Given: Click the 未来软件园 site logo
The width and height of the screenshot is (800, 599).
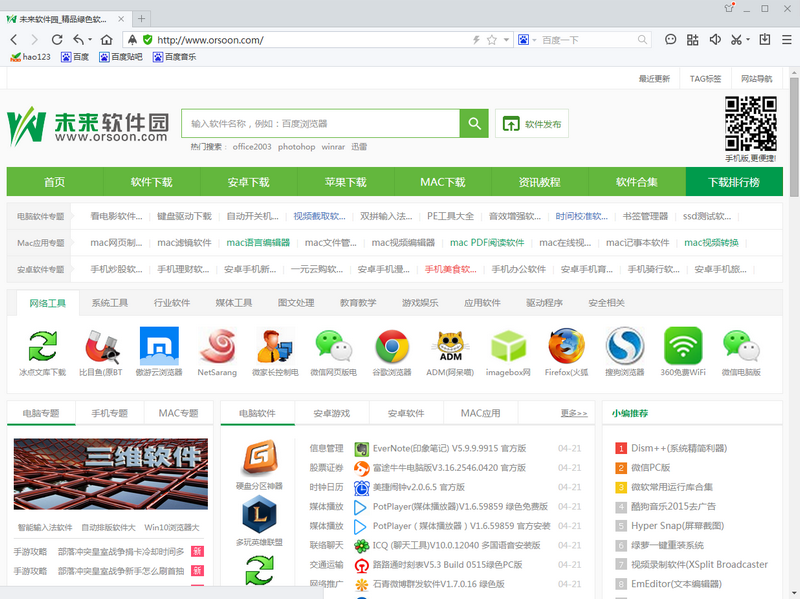Looking at the screenshot, I should (87, 126).
